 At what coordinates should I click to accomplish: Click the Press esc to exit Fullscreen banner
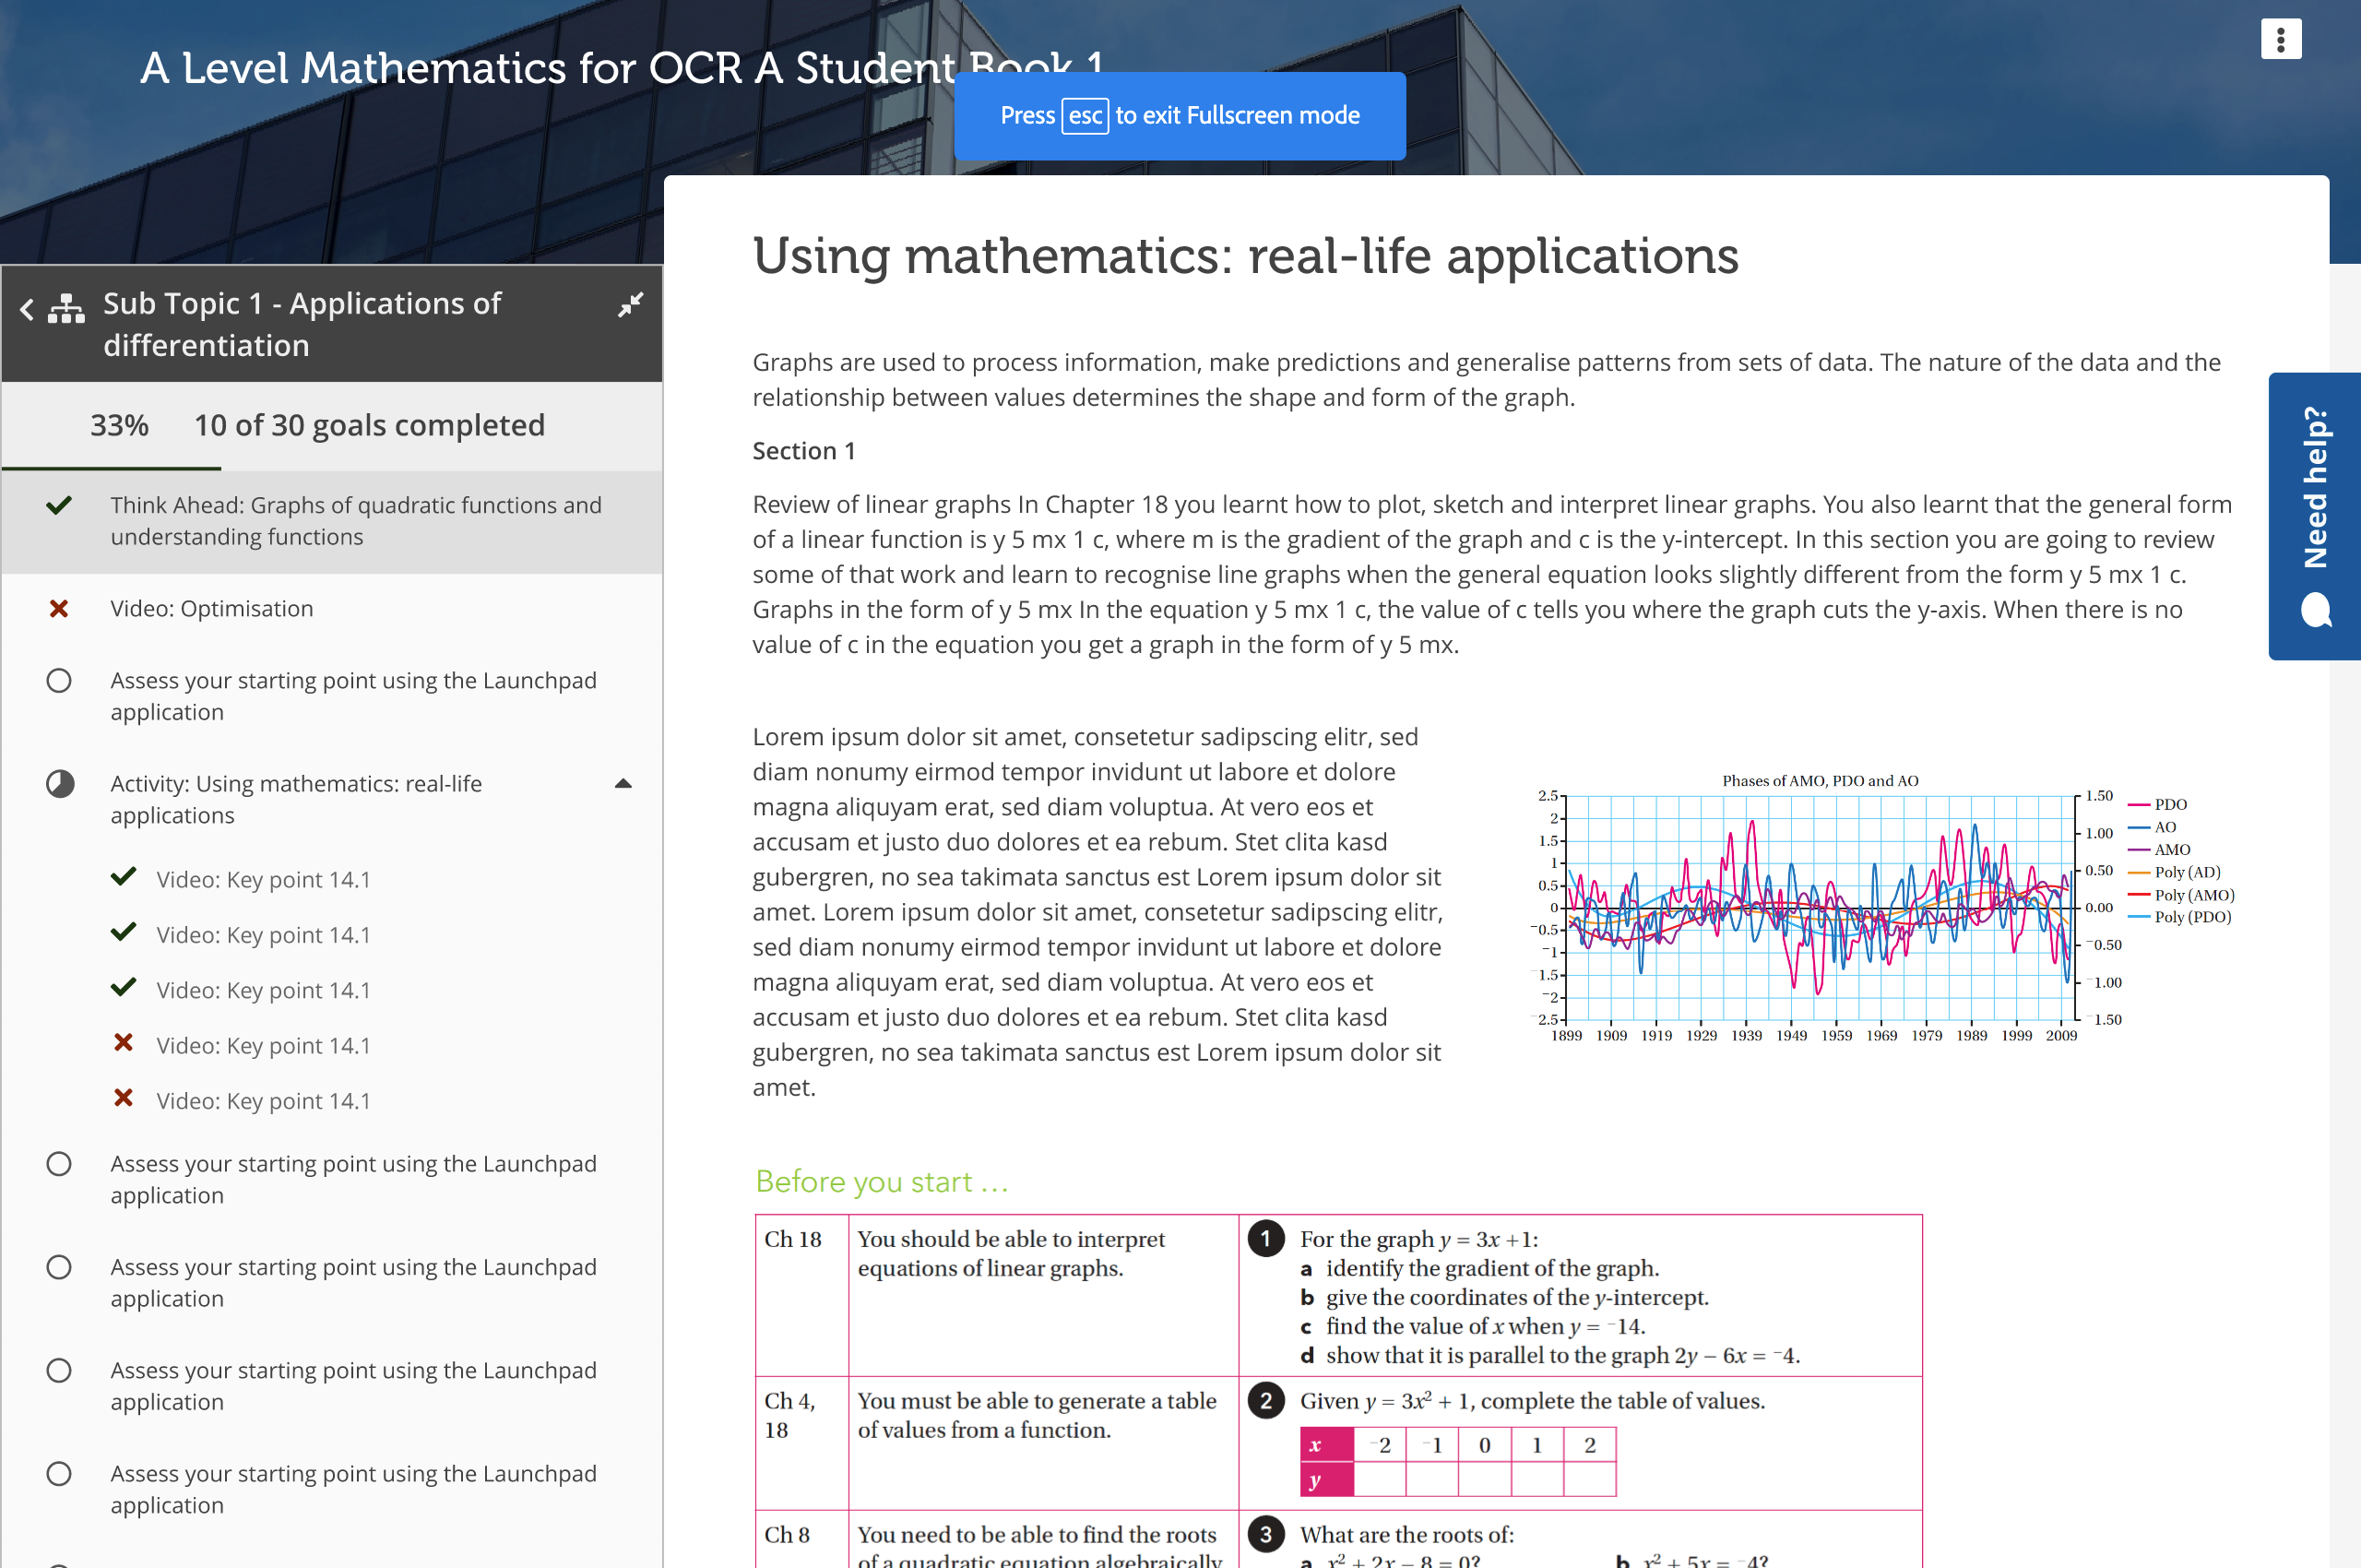pos(1180,115)
